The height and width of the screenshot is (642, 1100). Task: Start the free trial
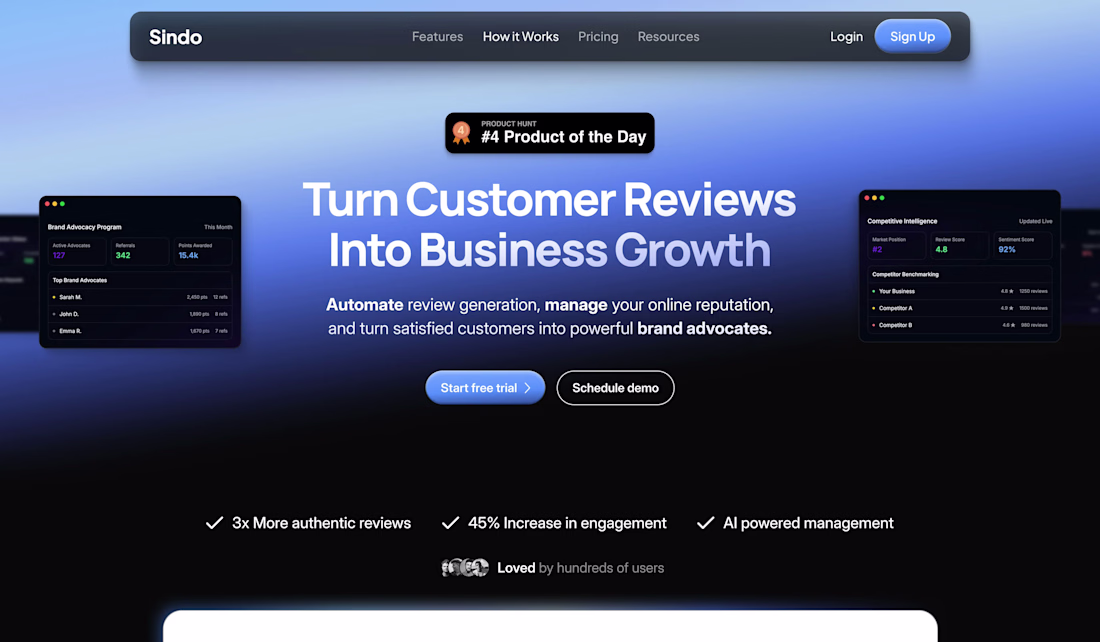[485, 387]
